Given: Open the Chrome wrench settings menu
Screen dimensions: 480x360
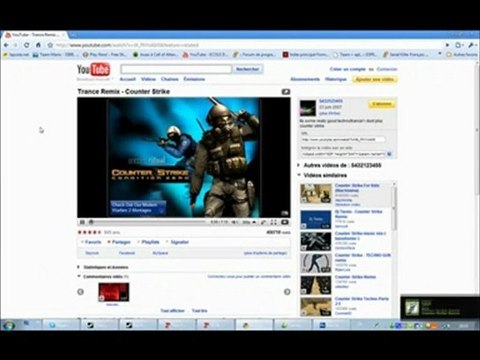Looking at the screenshot, I should [x=471, y=45].
